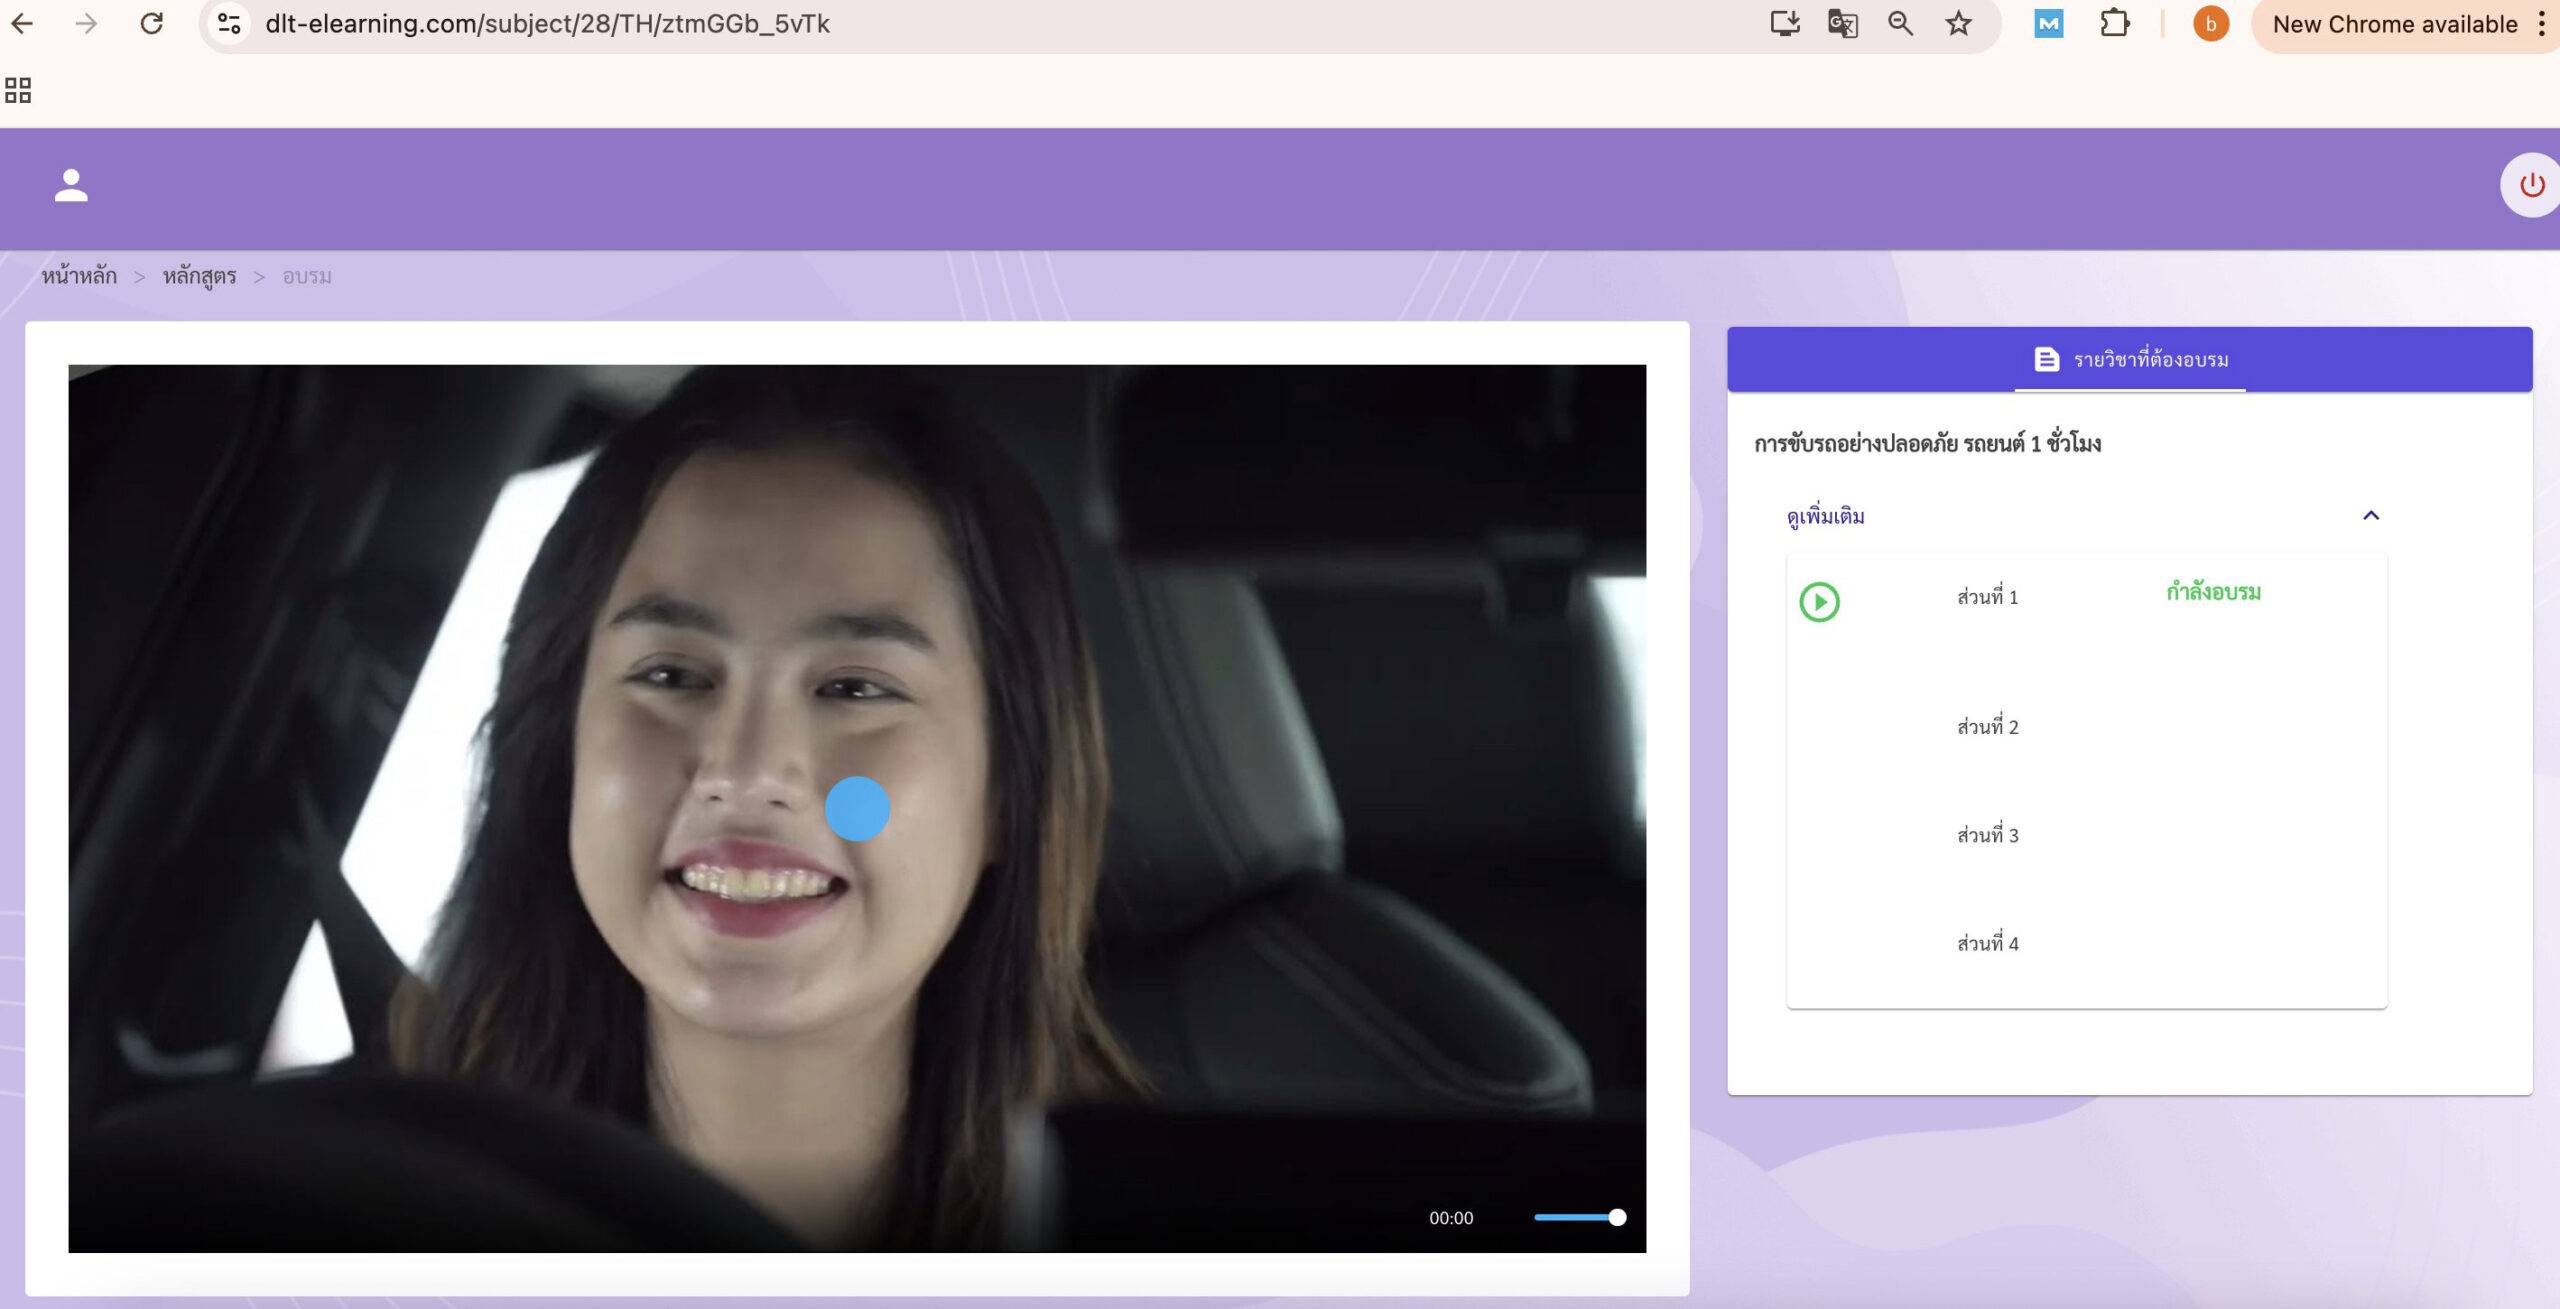Navigate to หน้าหลัก breadcrumb link
Viewport: 2560px width, 1309px height.
[x=78, y=275]
